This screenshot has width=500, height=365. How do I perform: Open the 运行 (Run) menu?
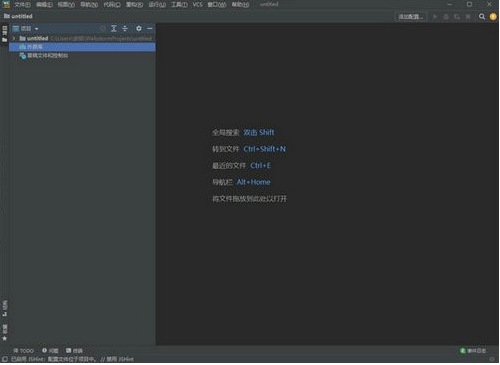coord(157,4)
